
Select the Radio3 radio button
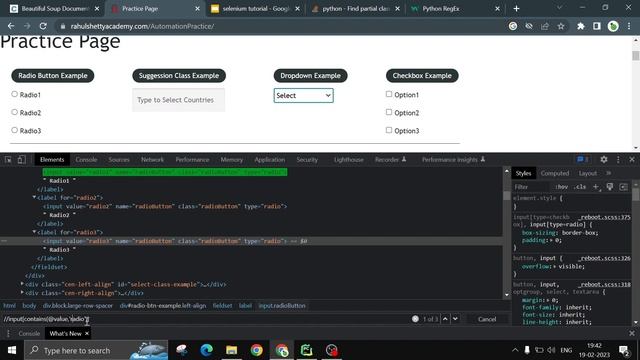(15, 130)
